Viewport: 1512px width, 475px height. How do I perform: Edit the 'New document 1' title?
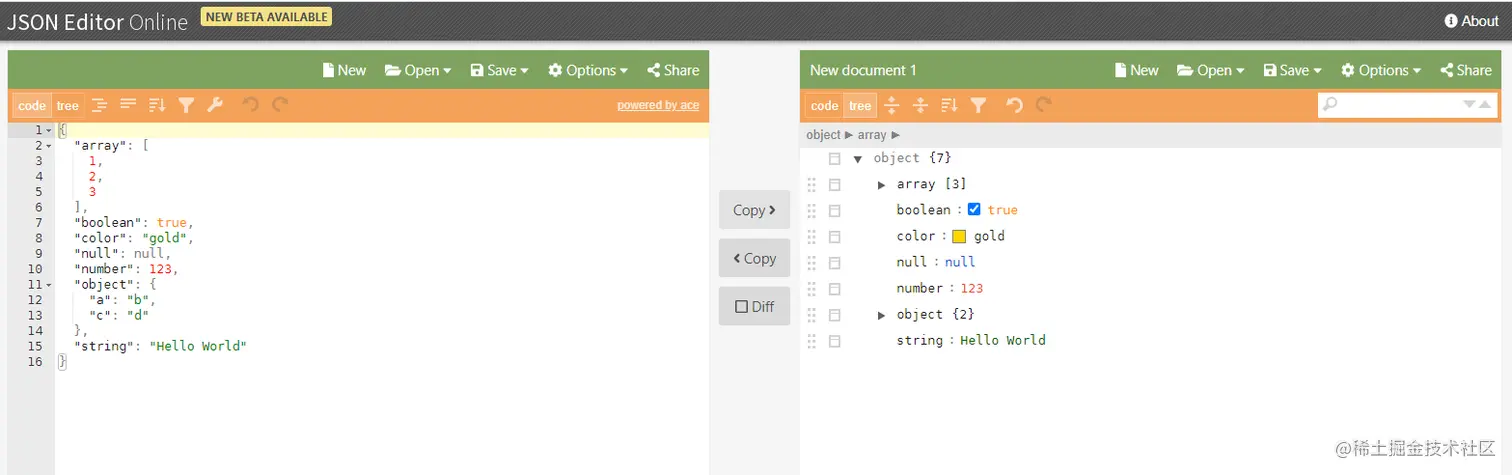pyautogui.click(x=863, y=70)
